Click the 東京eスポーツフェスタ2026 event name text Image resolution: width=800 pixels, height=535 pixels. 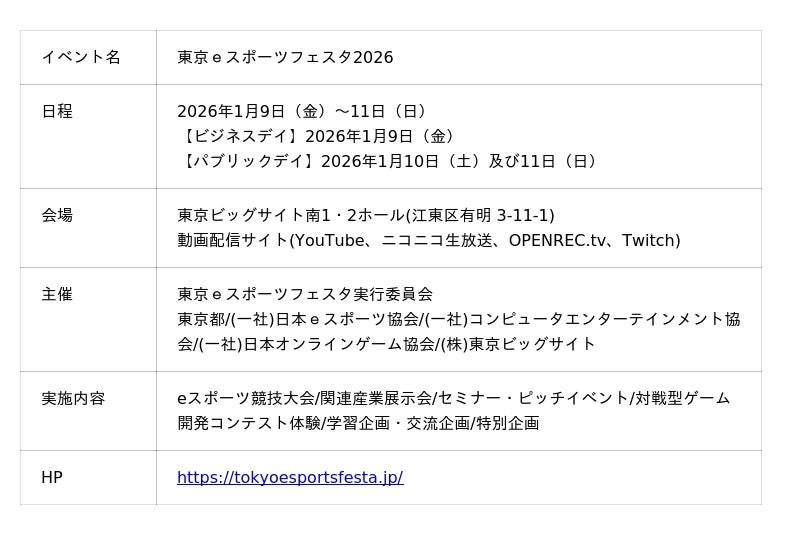285,57
